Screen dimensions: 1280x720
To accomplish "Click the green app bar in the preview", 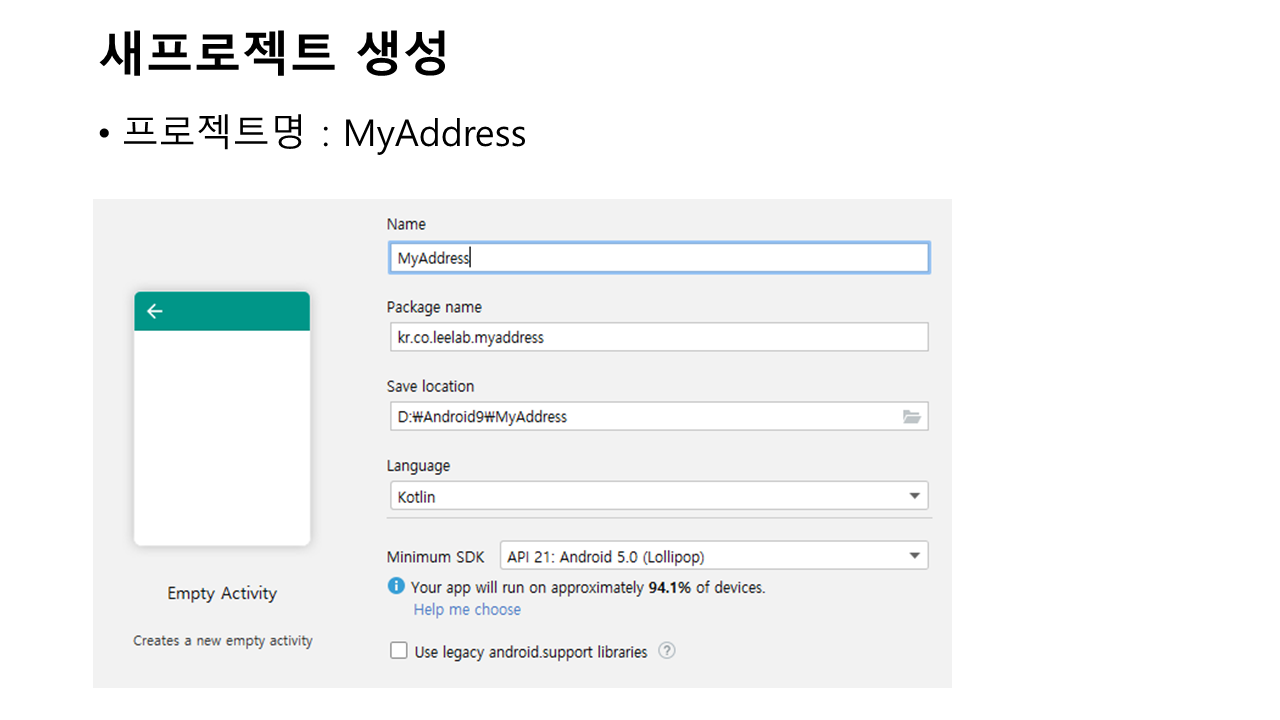I will 240,311.
